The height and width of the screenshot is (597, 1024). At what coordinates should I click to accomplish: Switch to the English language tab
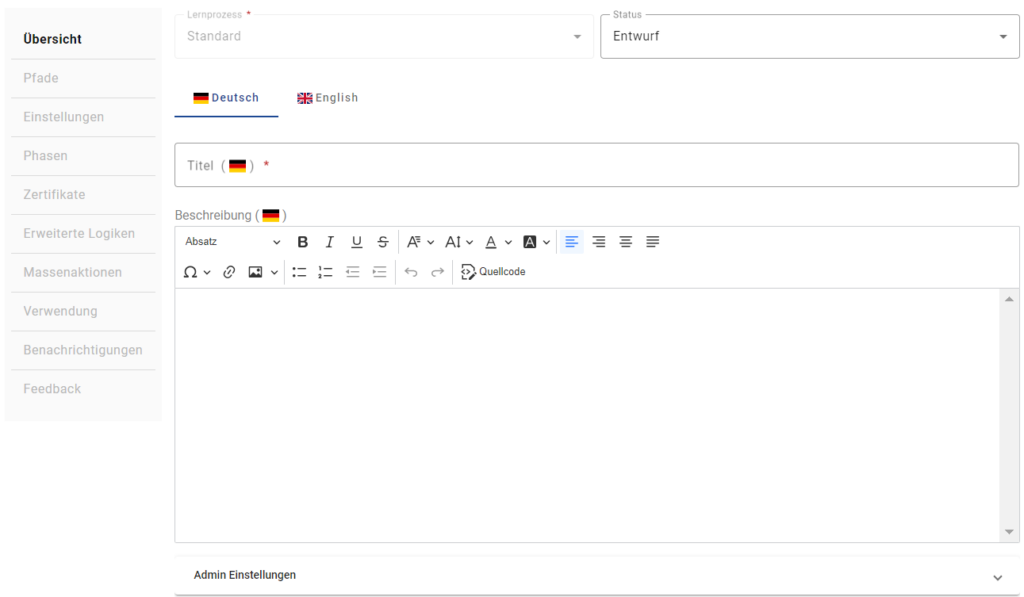coord(327,98)
